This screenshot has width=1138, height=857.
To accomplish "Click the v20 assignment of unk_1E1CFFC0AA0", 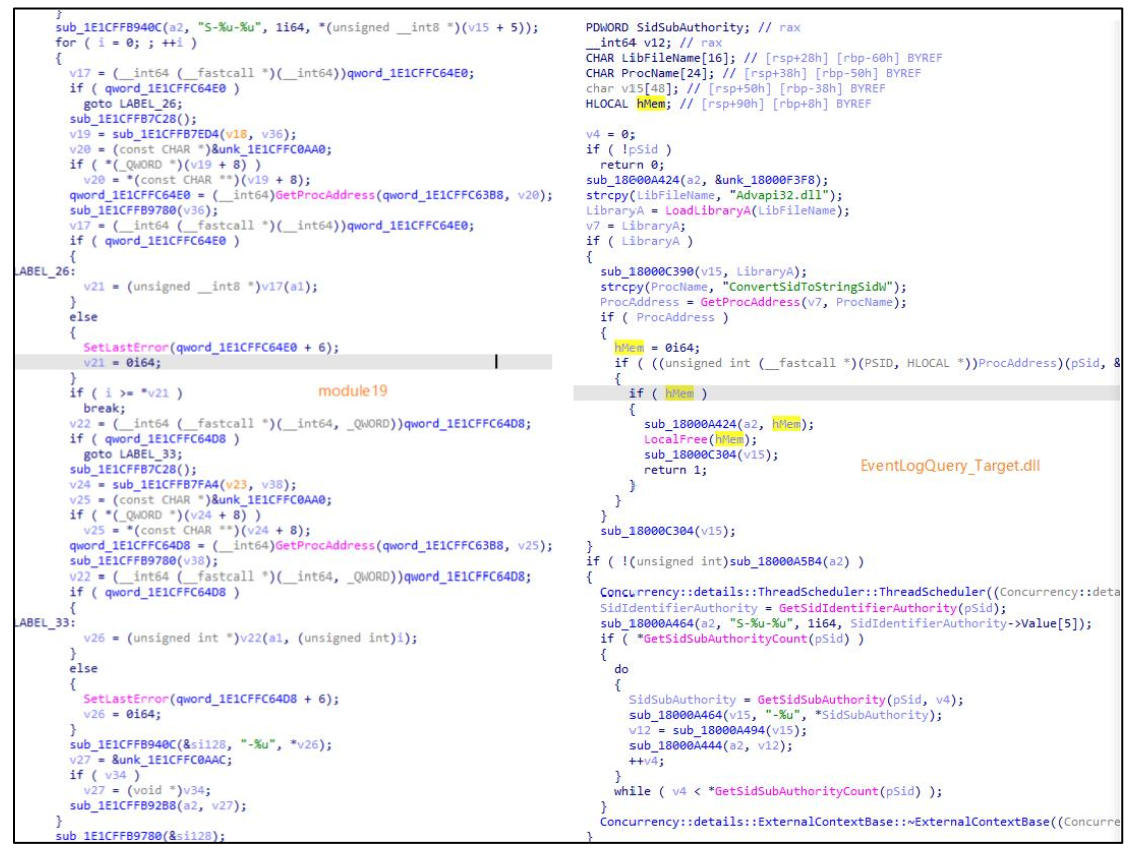I will (x=200, y=149).
